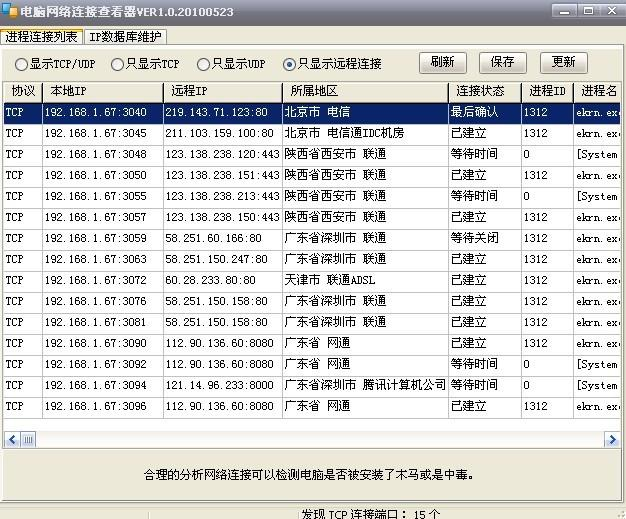
Task: Click the horizontal scrollbar thumb
Action: tap(28, 440)
